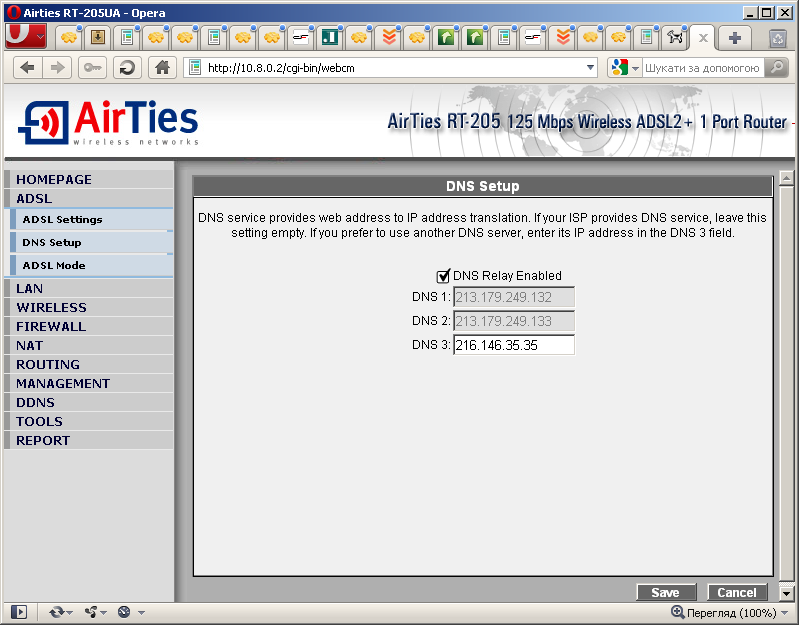This screenshot has width=799, height=625.
Task: Toggle the DNS Relay Enabled checkbox
Action: click(443, 276)
